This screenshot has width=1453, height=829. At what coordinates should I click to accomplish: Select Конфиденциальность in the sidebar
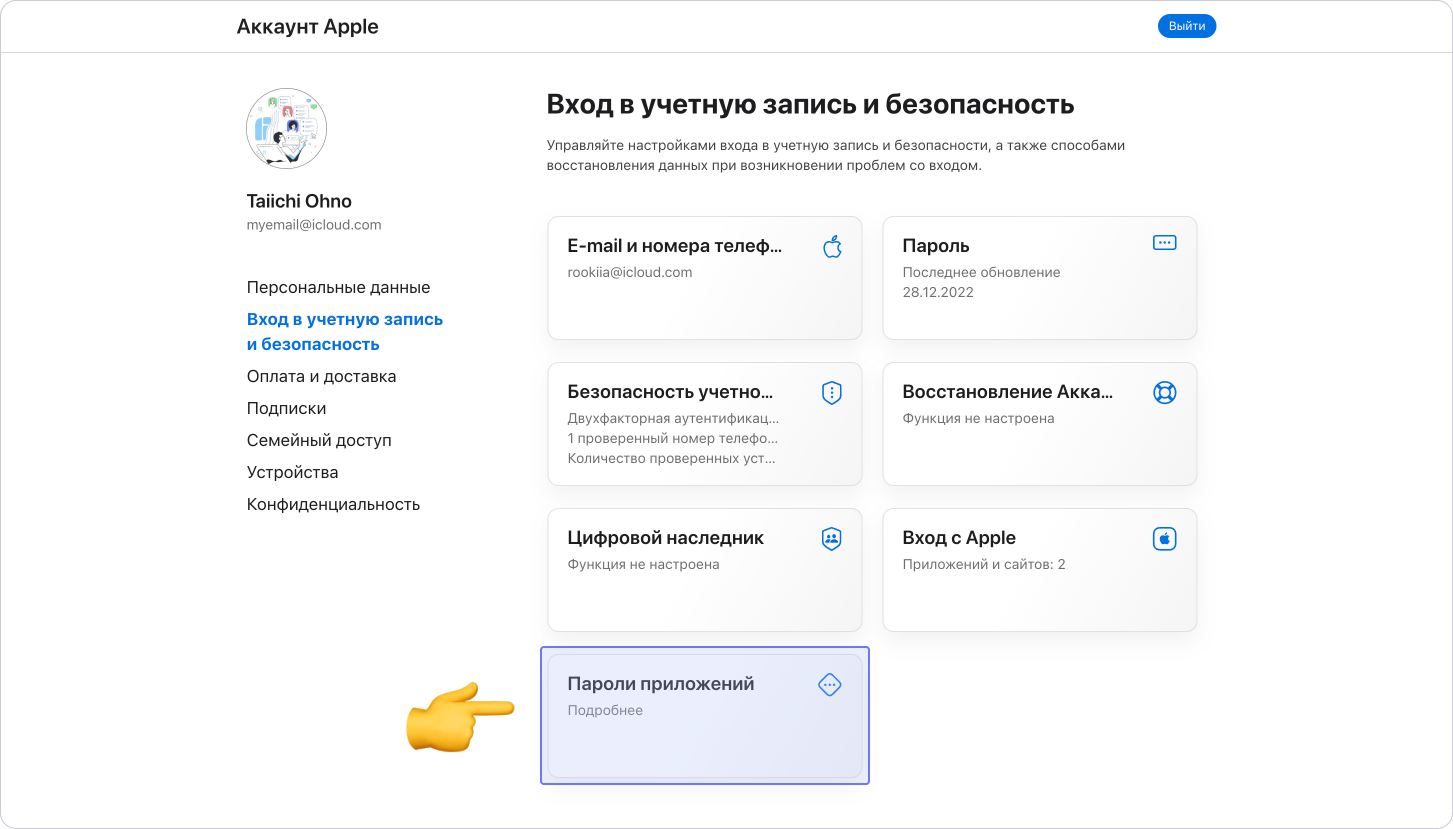coord(333,505)
